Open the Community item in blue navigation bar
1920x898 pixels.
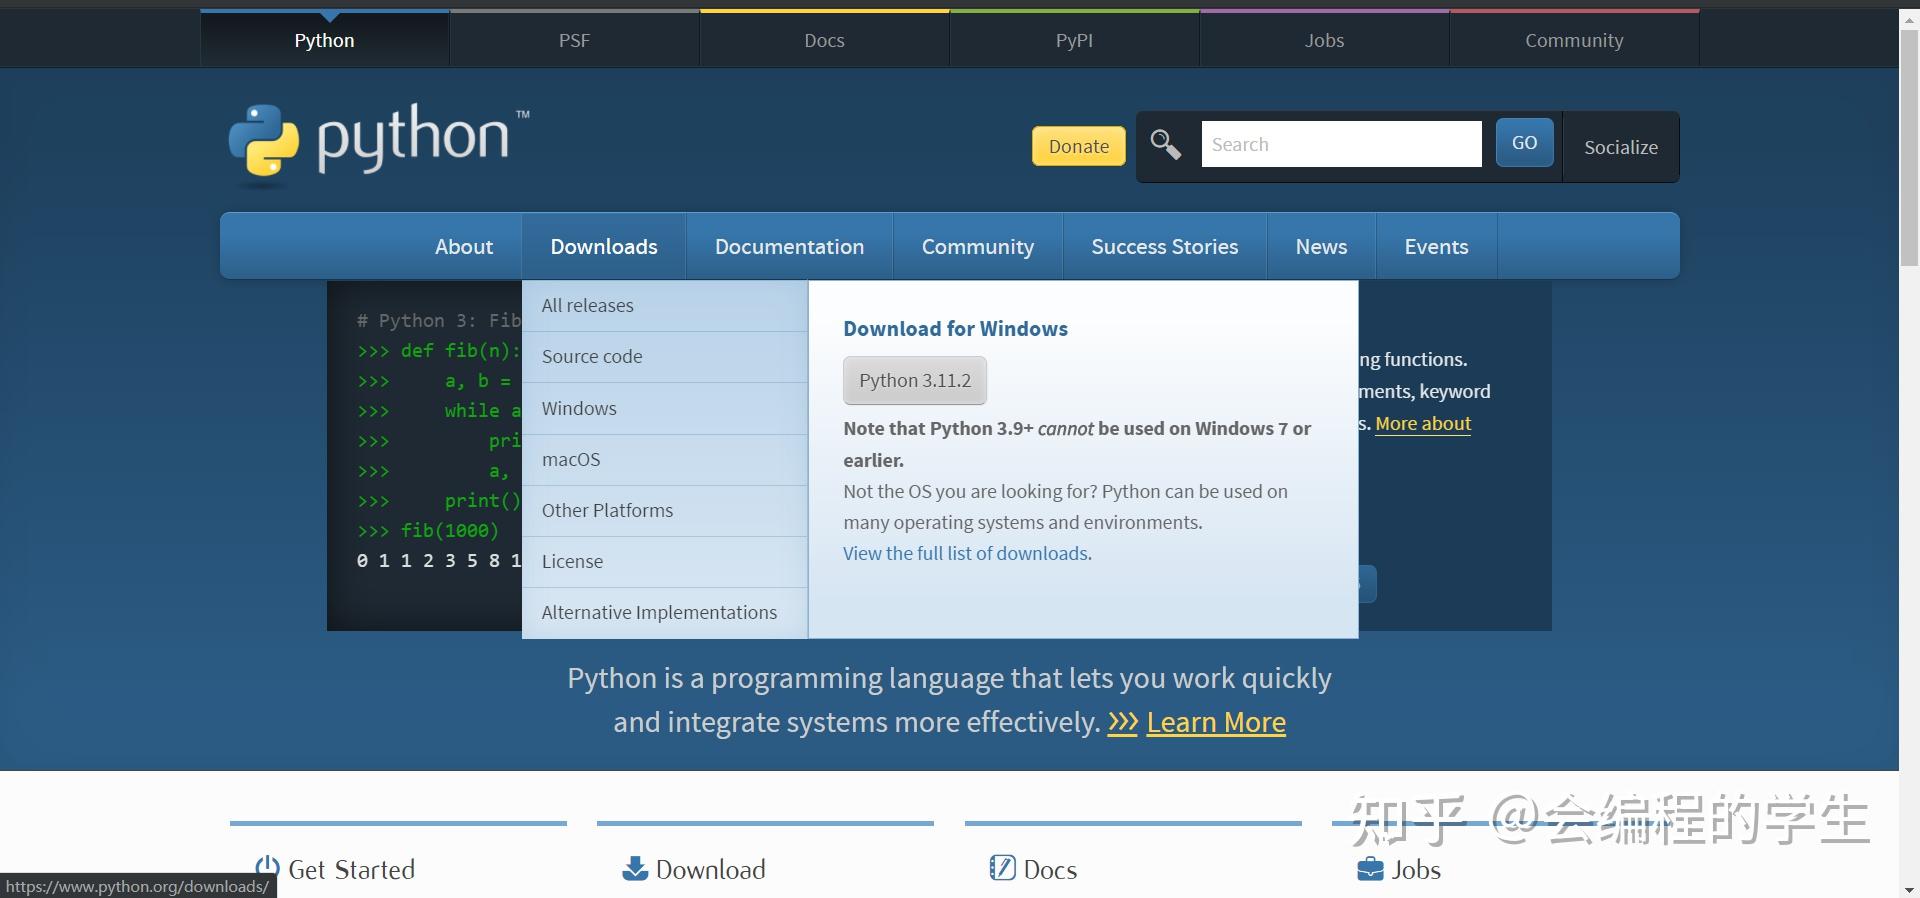977,246
